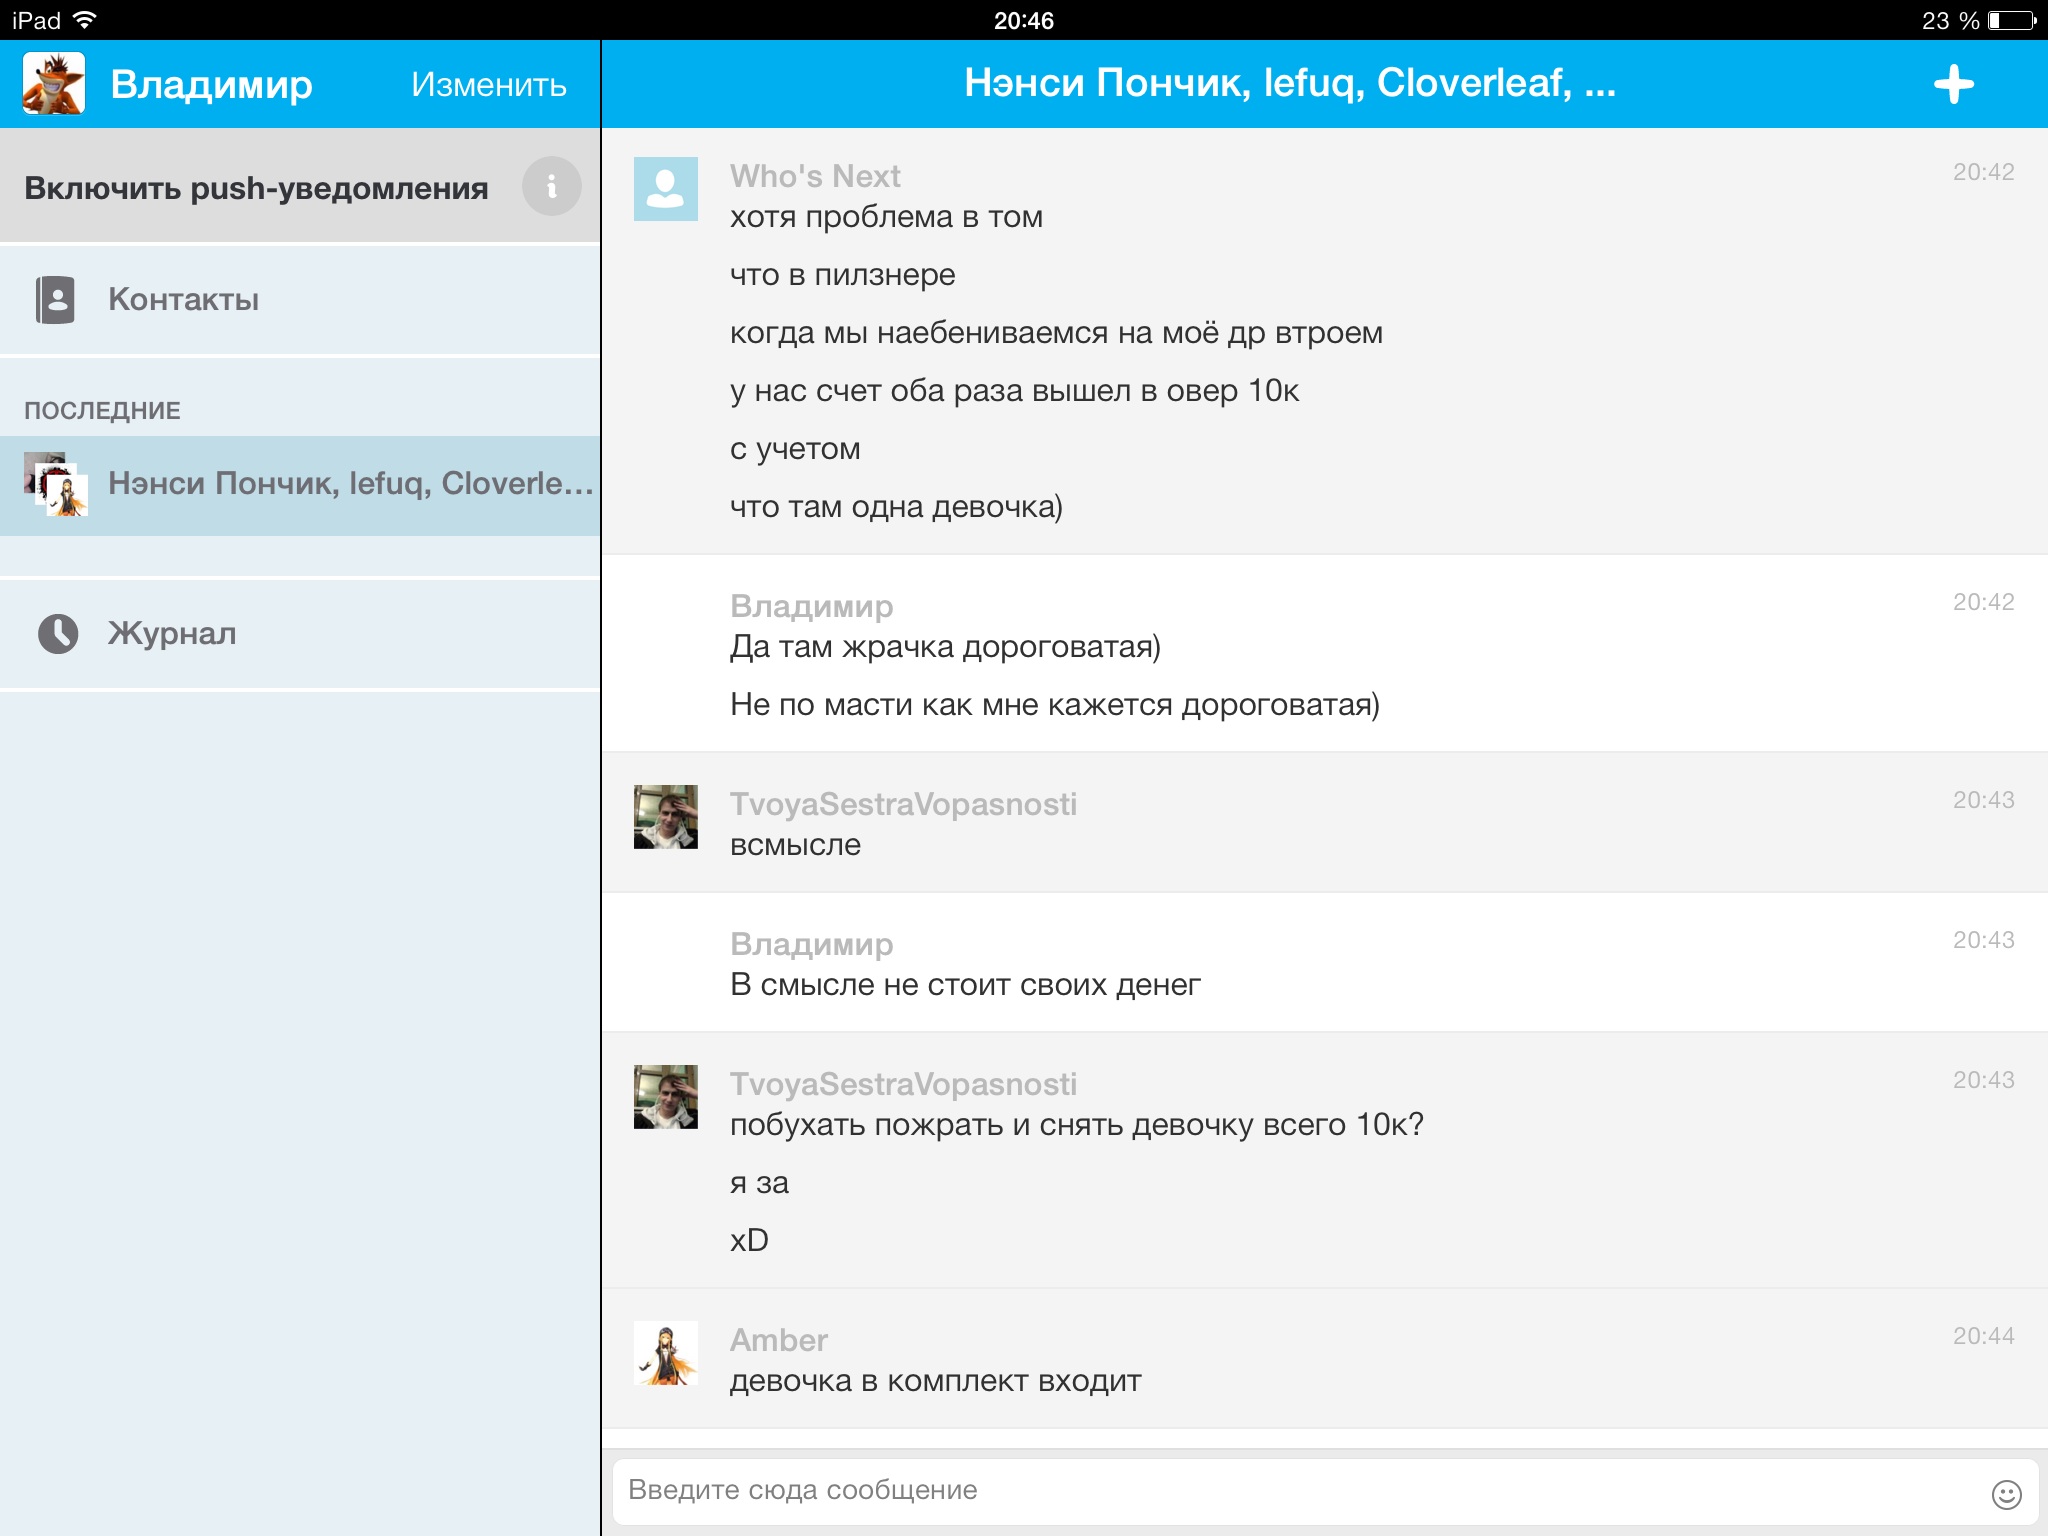Open the Контакты menu item
Viewport: 2048px width, 1536px height.
point(184,299)
